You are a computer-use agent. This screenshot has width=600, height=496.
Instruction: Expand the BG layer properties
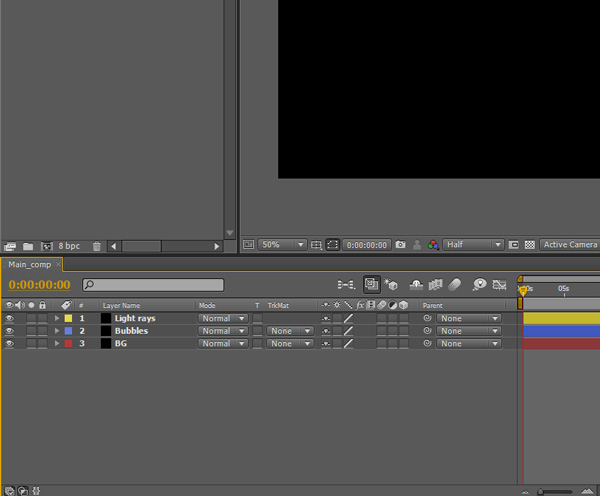coord(57,344)
